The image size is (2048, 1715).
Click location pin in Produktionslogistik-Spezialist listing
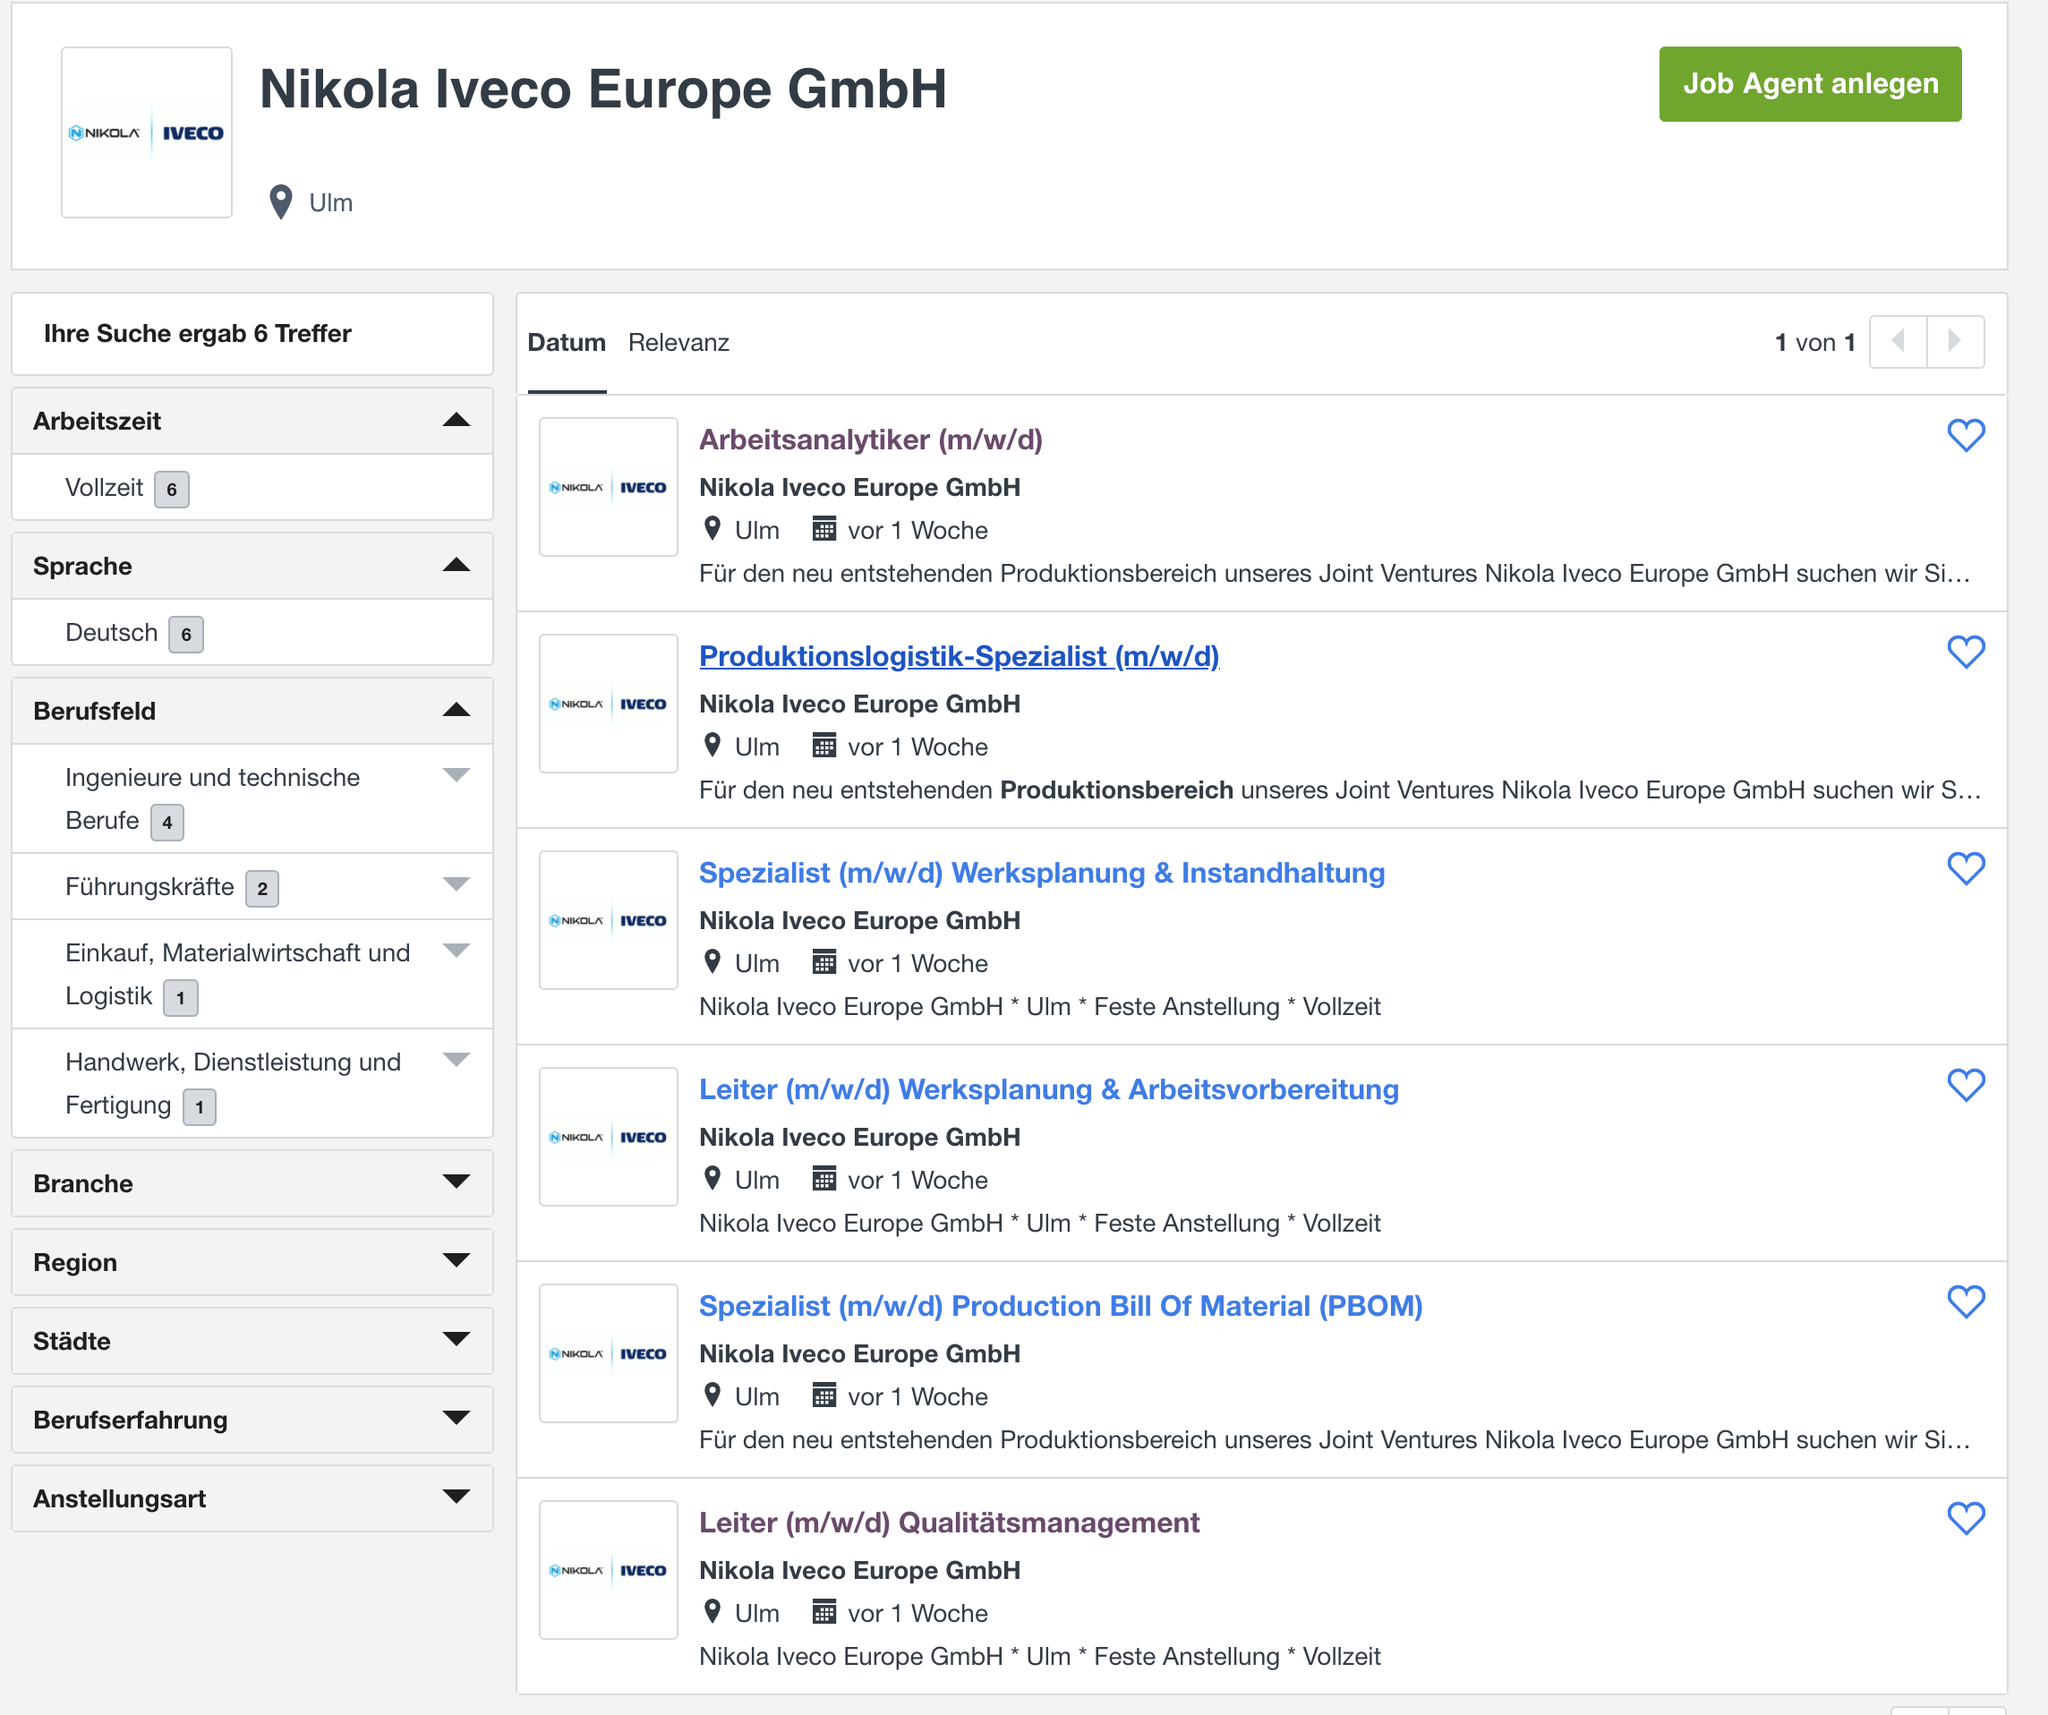(x=712, y=745)
